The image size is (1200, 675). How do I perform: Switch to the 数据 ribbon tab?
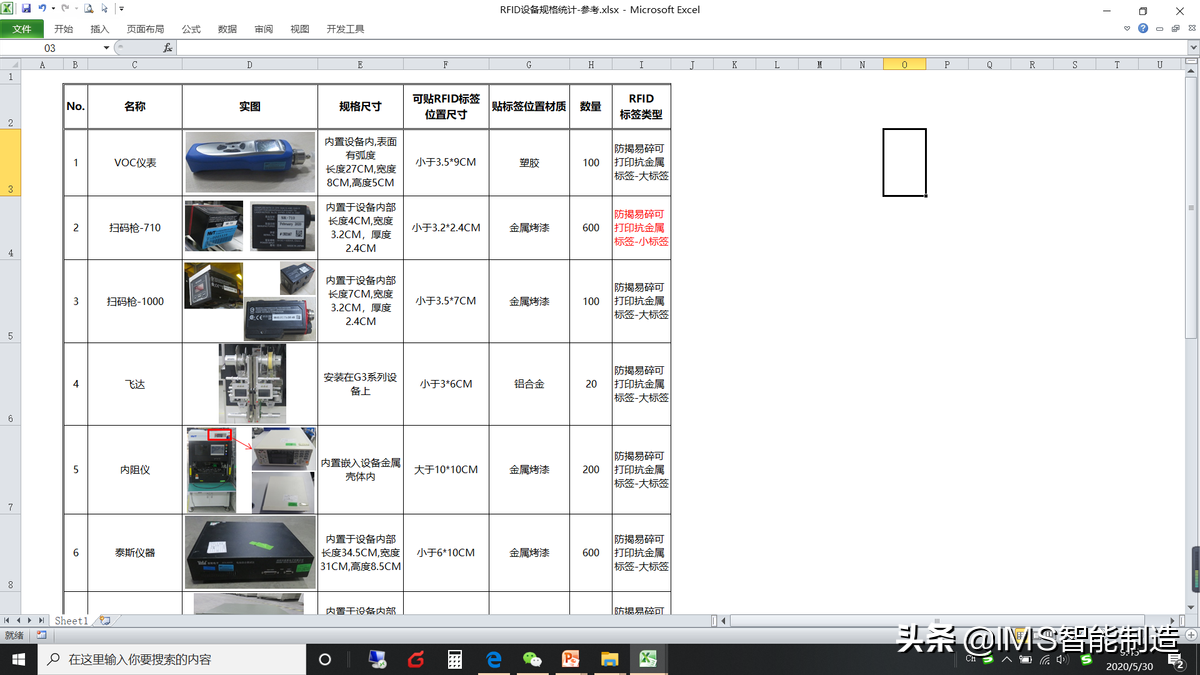tap(226, 29)
